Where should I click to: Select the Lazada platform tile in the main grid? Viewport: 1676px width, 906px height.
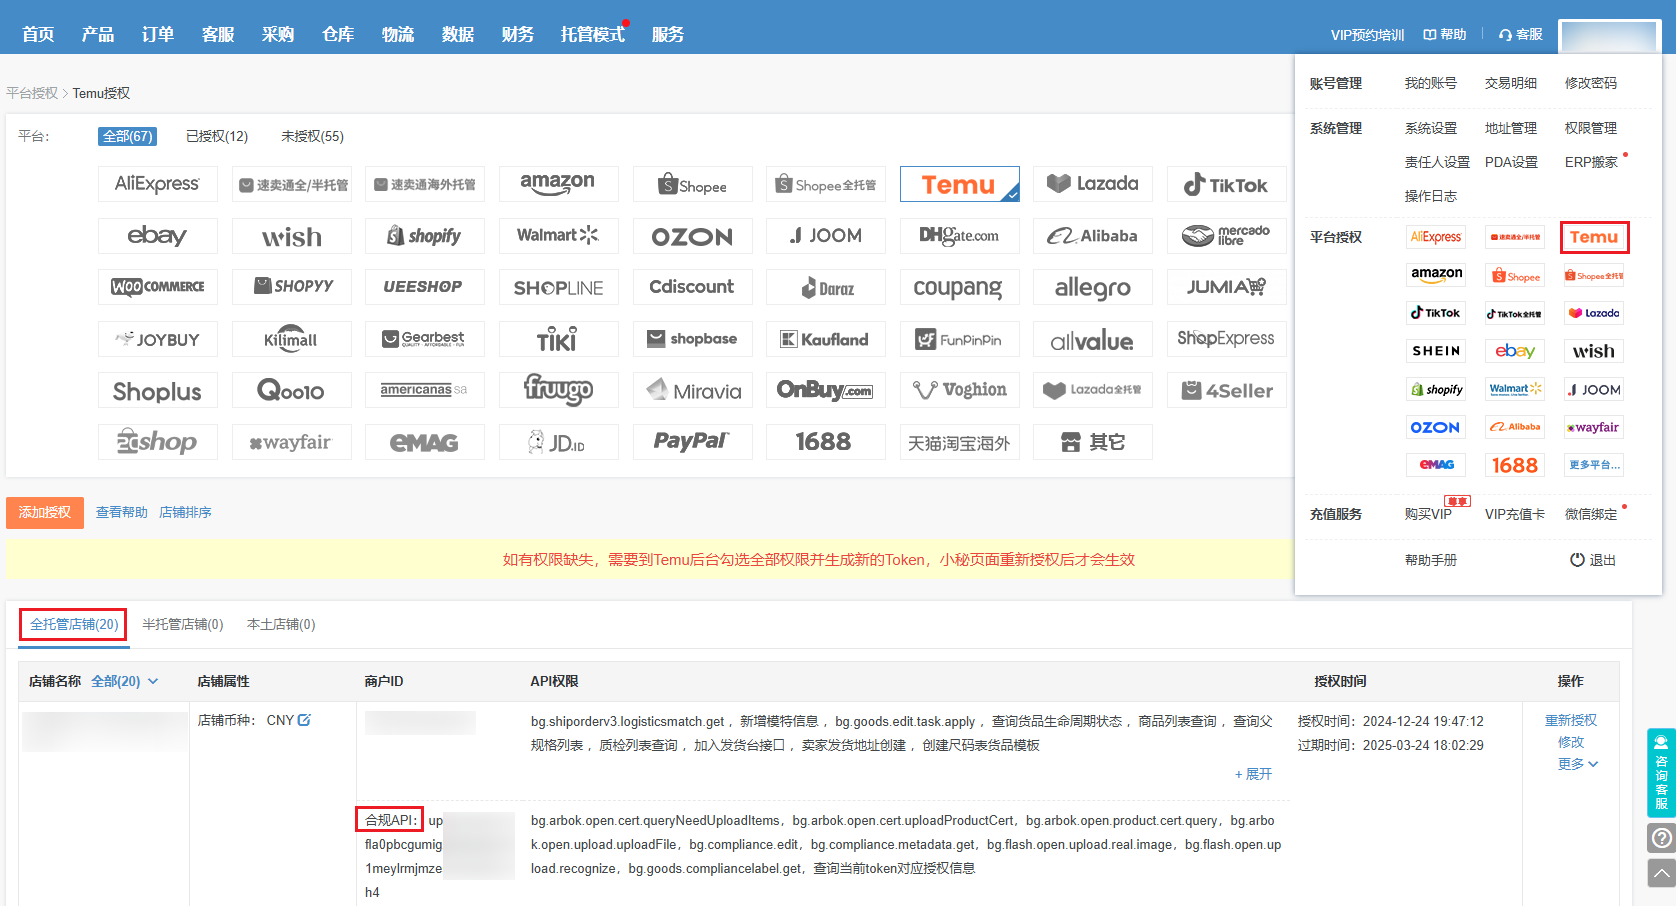(x=1092, y=184)
